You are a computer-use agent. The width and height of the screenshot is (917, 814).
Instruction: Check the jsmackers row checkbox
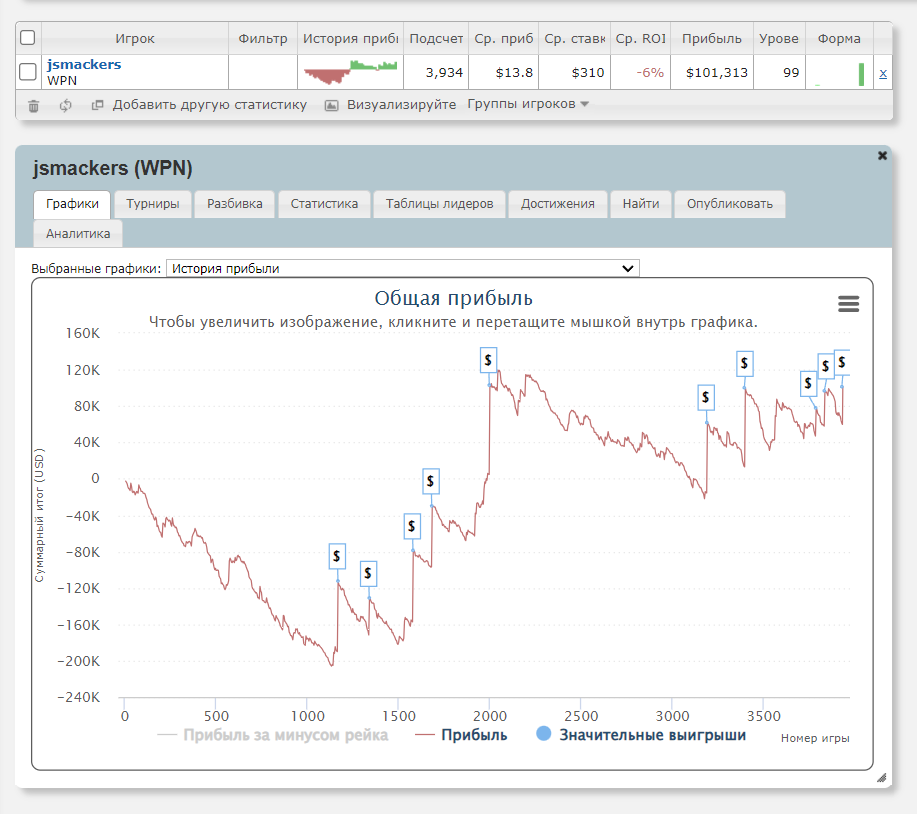(28, 72)
